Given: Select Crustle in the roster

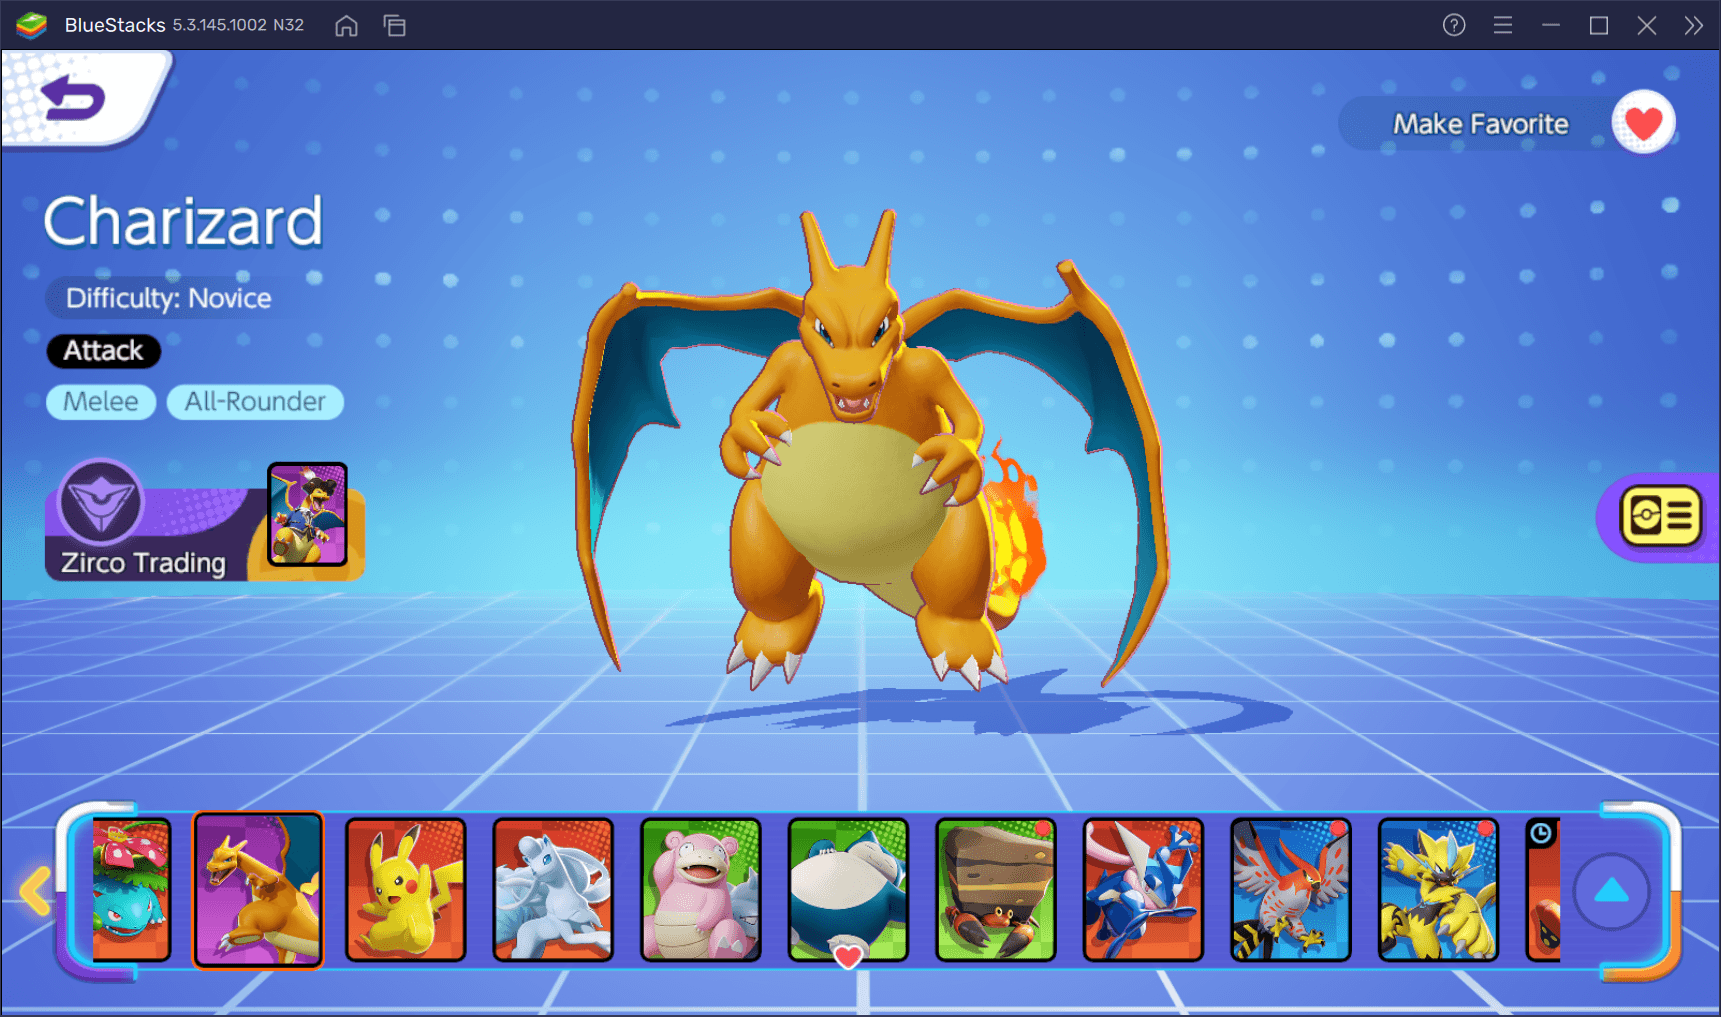Looking at the screenshot, I should click(x=995, y=890).
